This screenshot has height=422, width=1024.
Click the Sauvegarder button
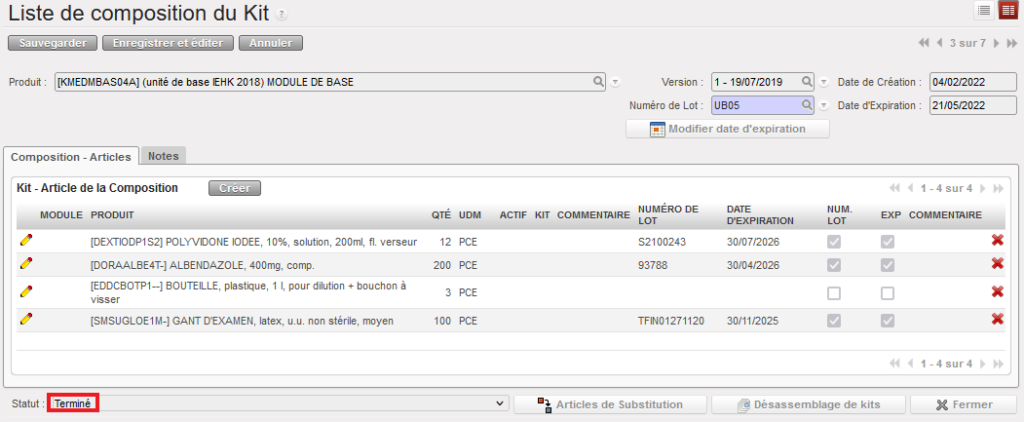pyautogui.click(x=53, y=43)
